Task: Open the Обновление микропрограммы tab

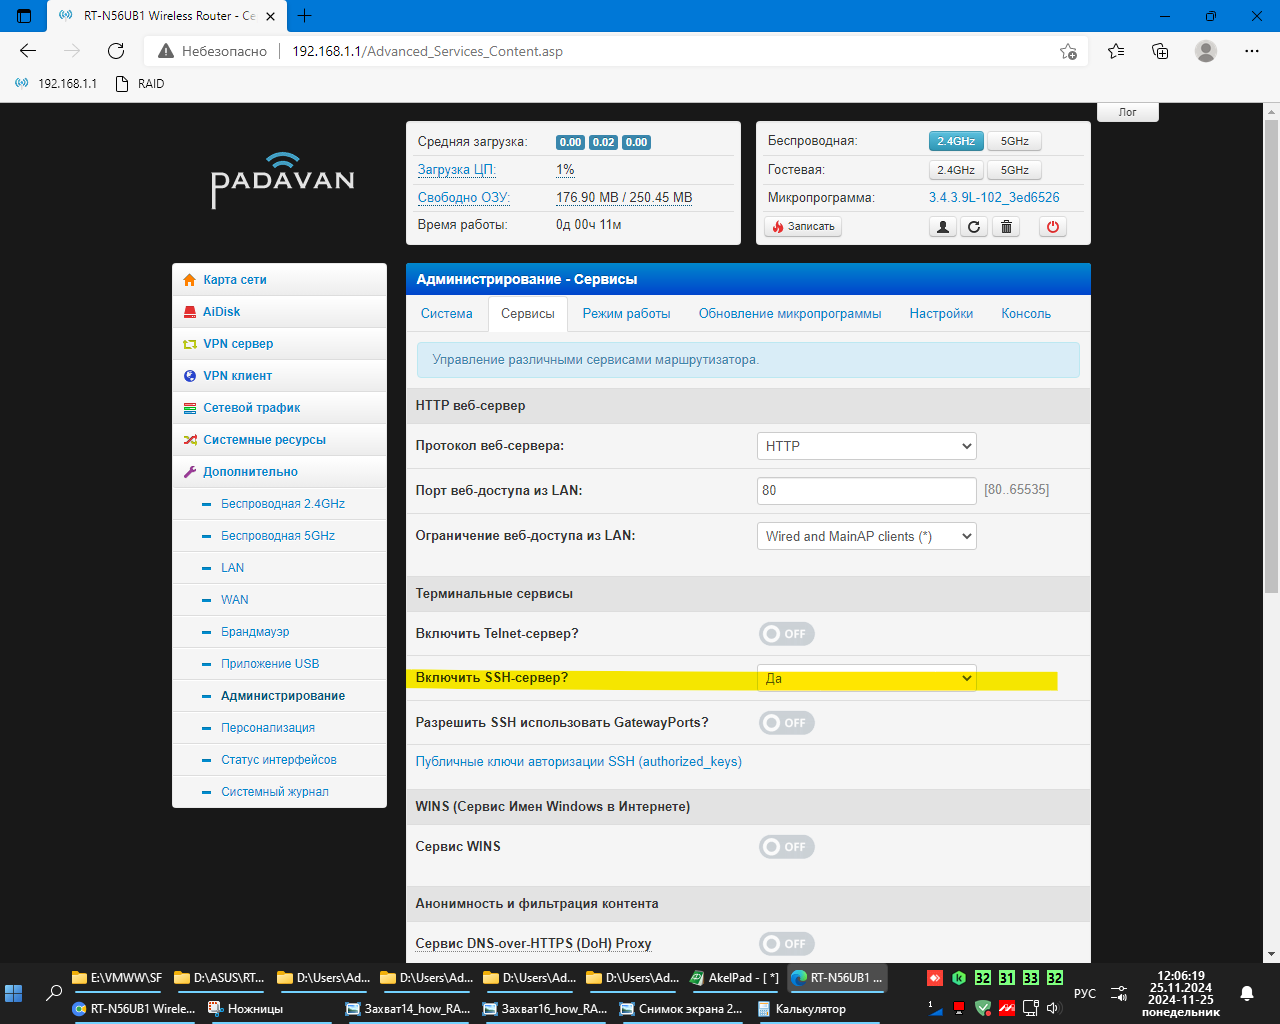Action: tap(789, 314)
